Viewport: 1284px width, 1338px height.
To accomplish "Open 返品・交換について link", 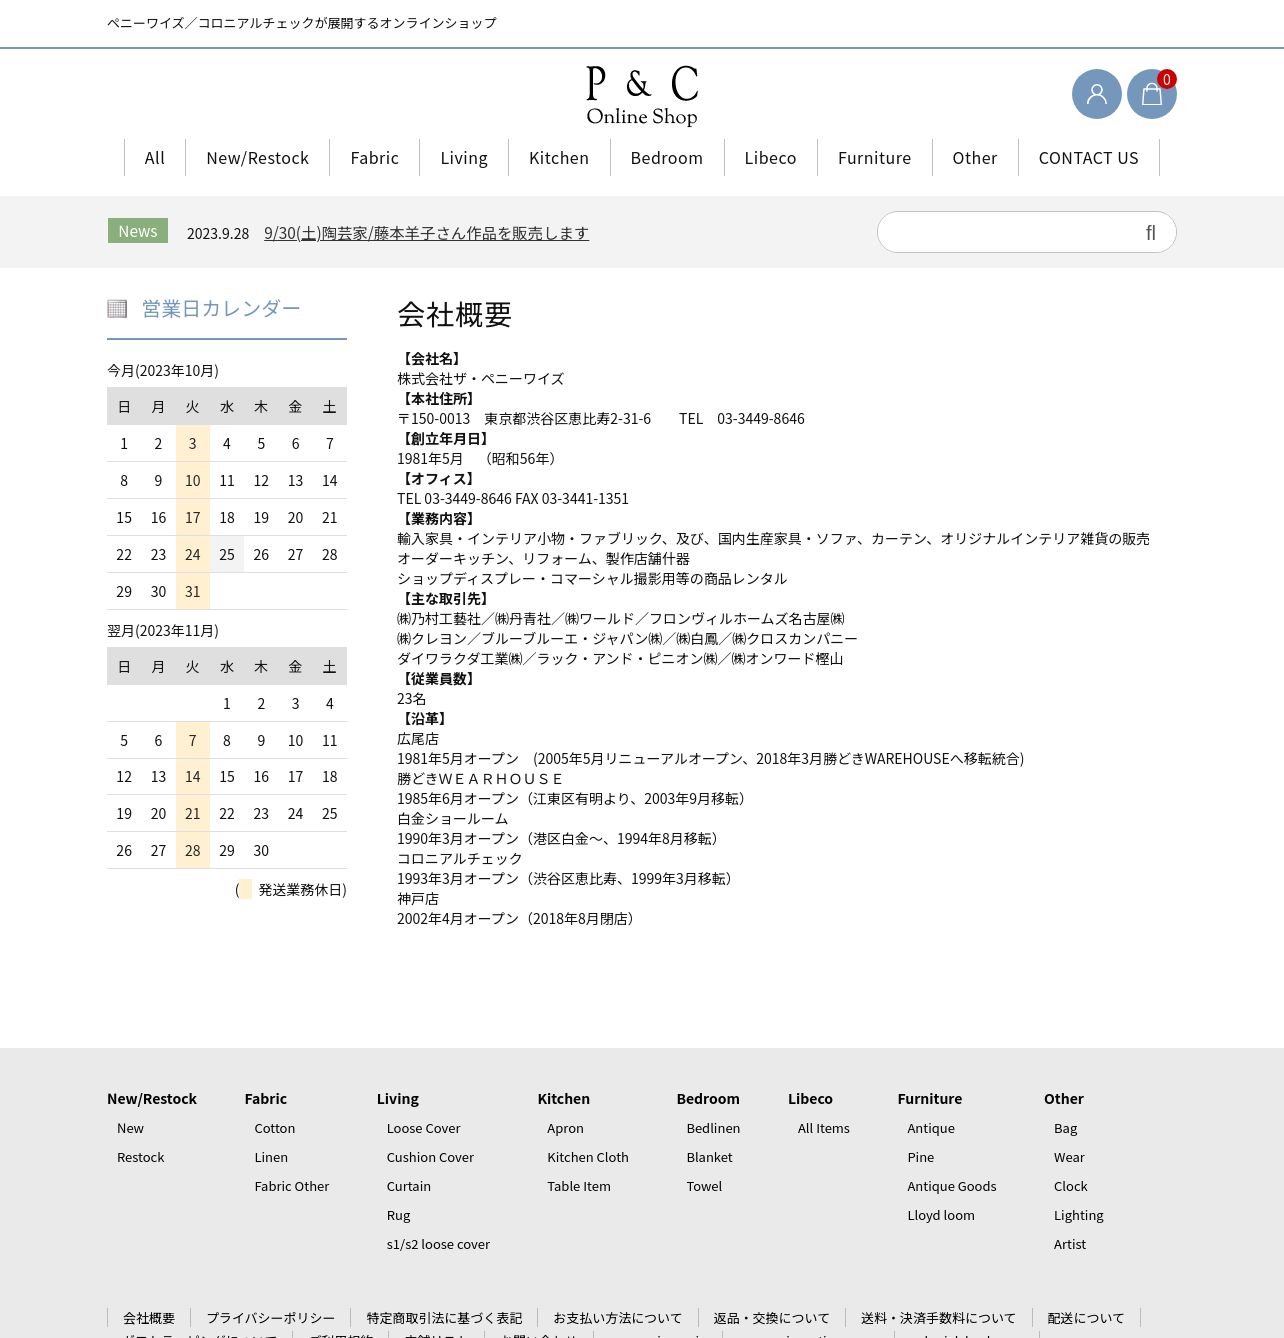I will 771,1318.
